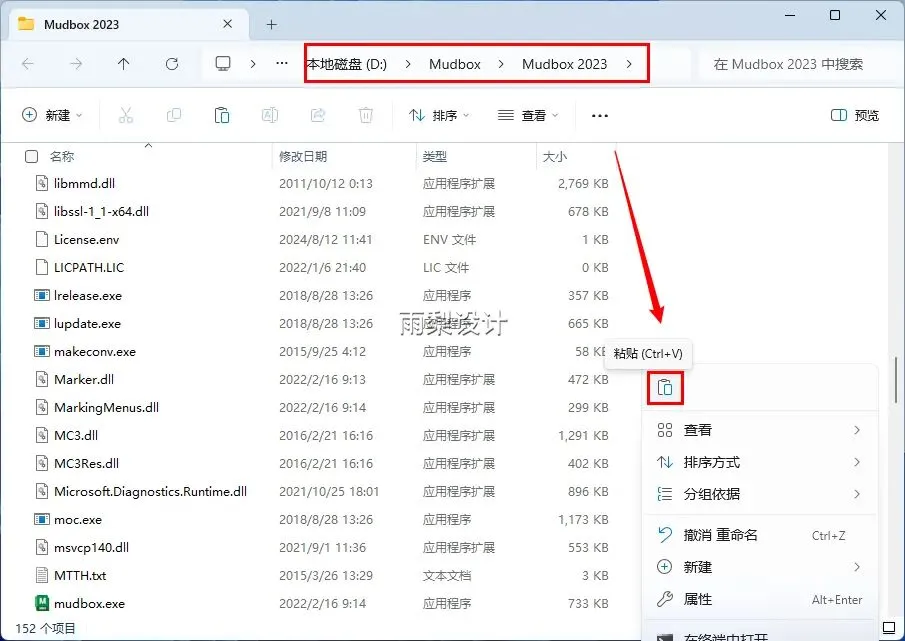Click the Mudbox breadcrumb segment
905x641 pixels.
(455, 64)
